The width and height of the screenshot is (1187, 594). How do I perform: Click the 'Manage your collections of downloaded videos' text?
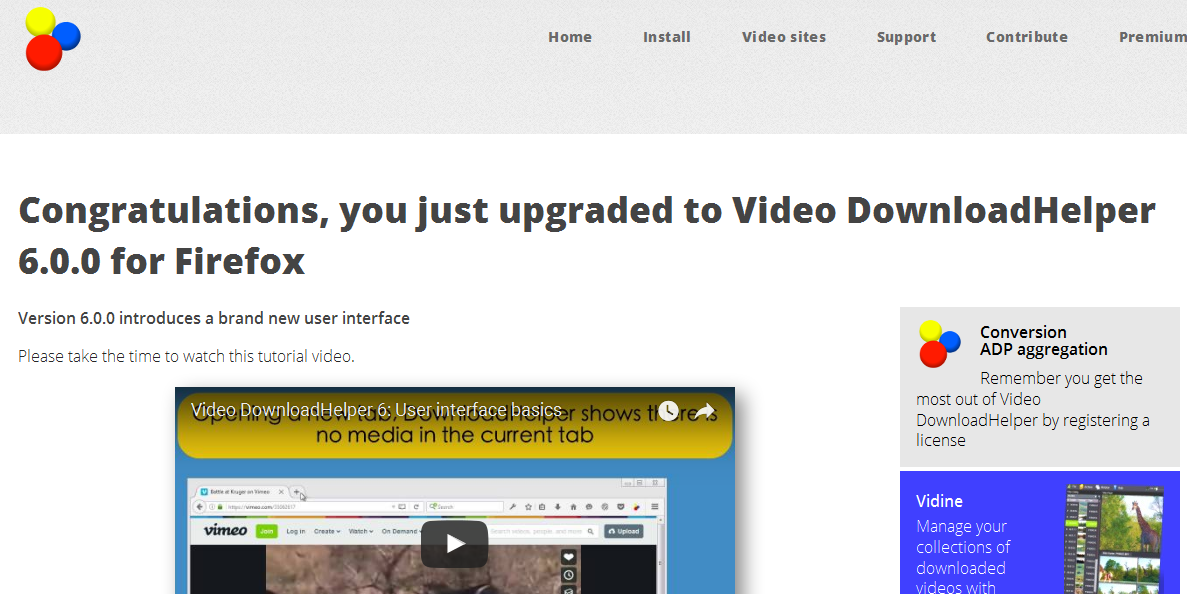[963, 556]
